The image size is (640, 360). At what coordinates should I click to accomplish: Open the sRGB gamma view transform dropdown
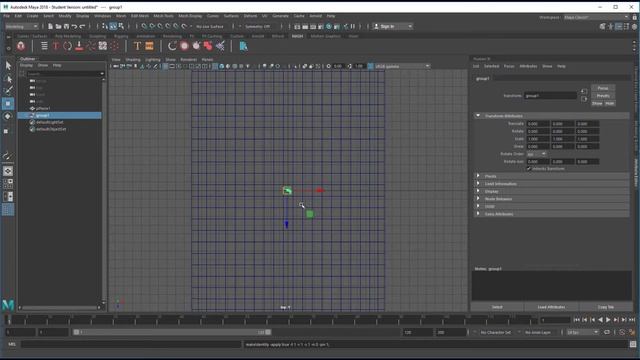402,66
